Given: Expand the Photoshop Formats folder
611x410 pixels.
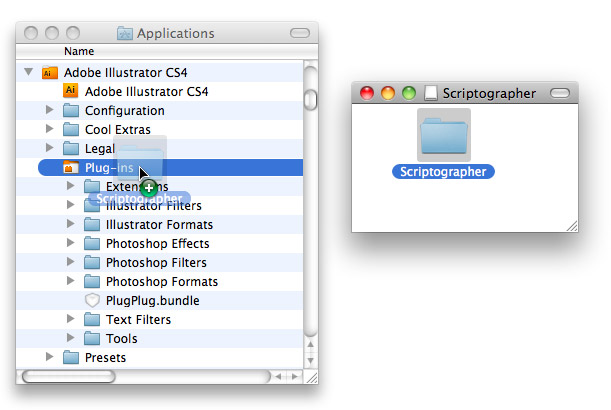Looking at the screenshot, I should [71, 281].
